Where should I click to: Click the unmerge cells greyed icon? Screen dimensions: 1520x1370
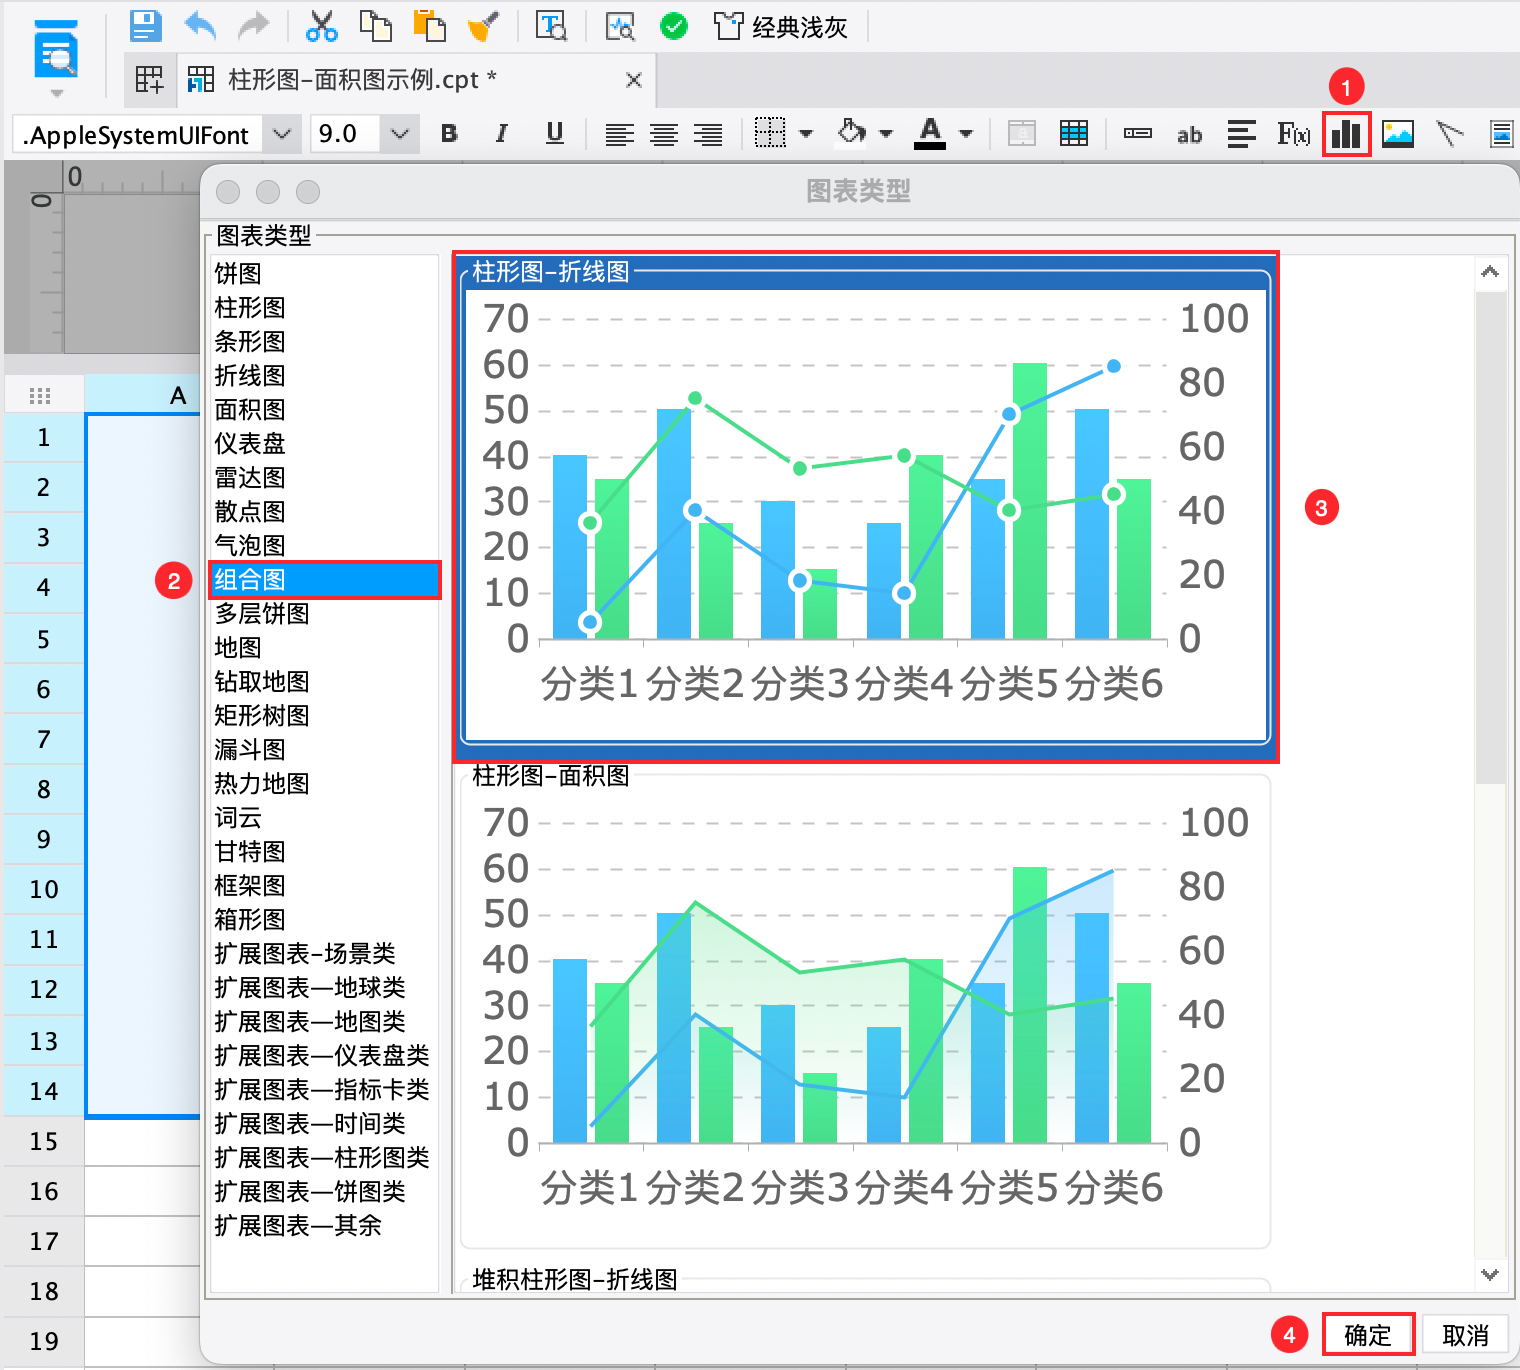[1021, 133]
